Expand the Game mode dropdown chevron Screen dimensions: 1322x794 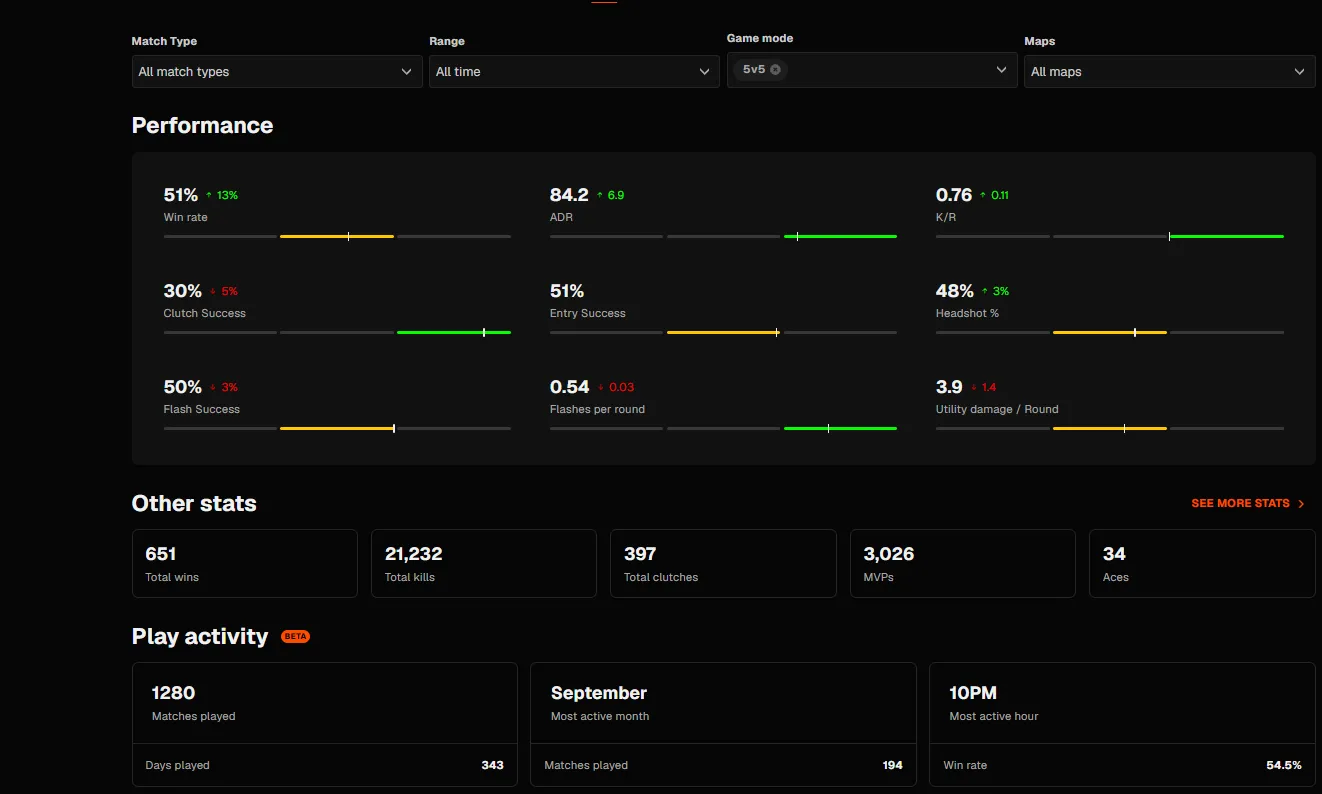[1001, 69]
